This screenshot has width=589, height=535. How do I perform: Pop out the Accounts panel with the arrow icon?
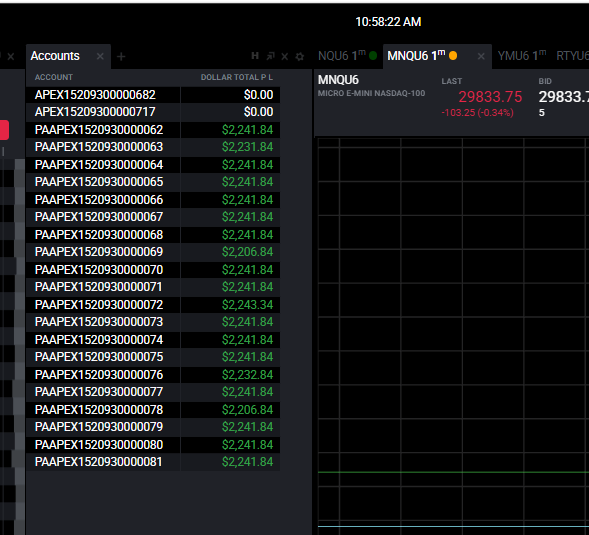270,56
